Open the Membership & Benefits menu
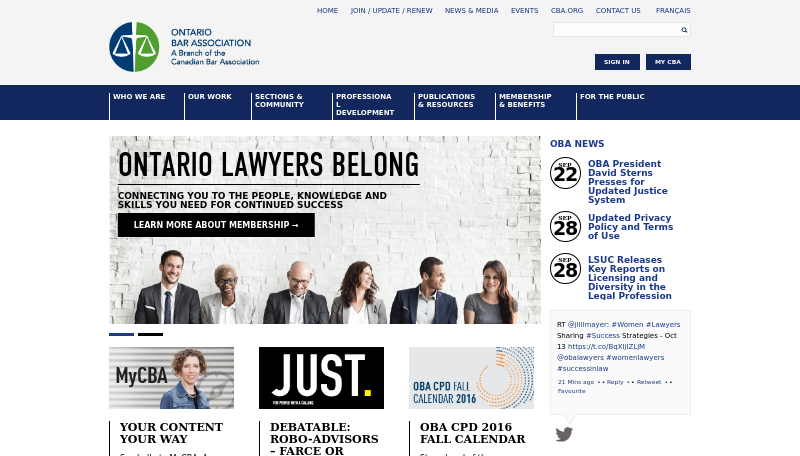This screenshot has height=456, width=800. tap(525, 100)
